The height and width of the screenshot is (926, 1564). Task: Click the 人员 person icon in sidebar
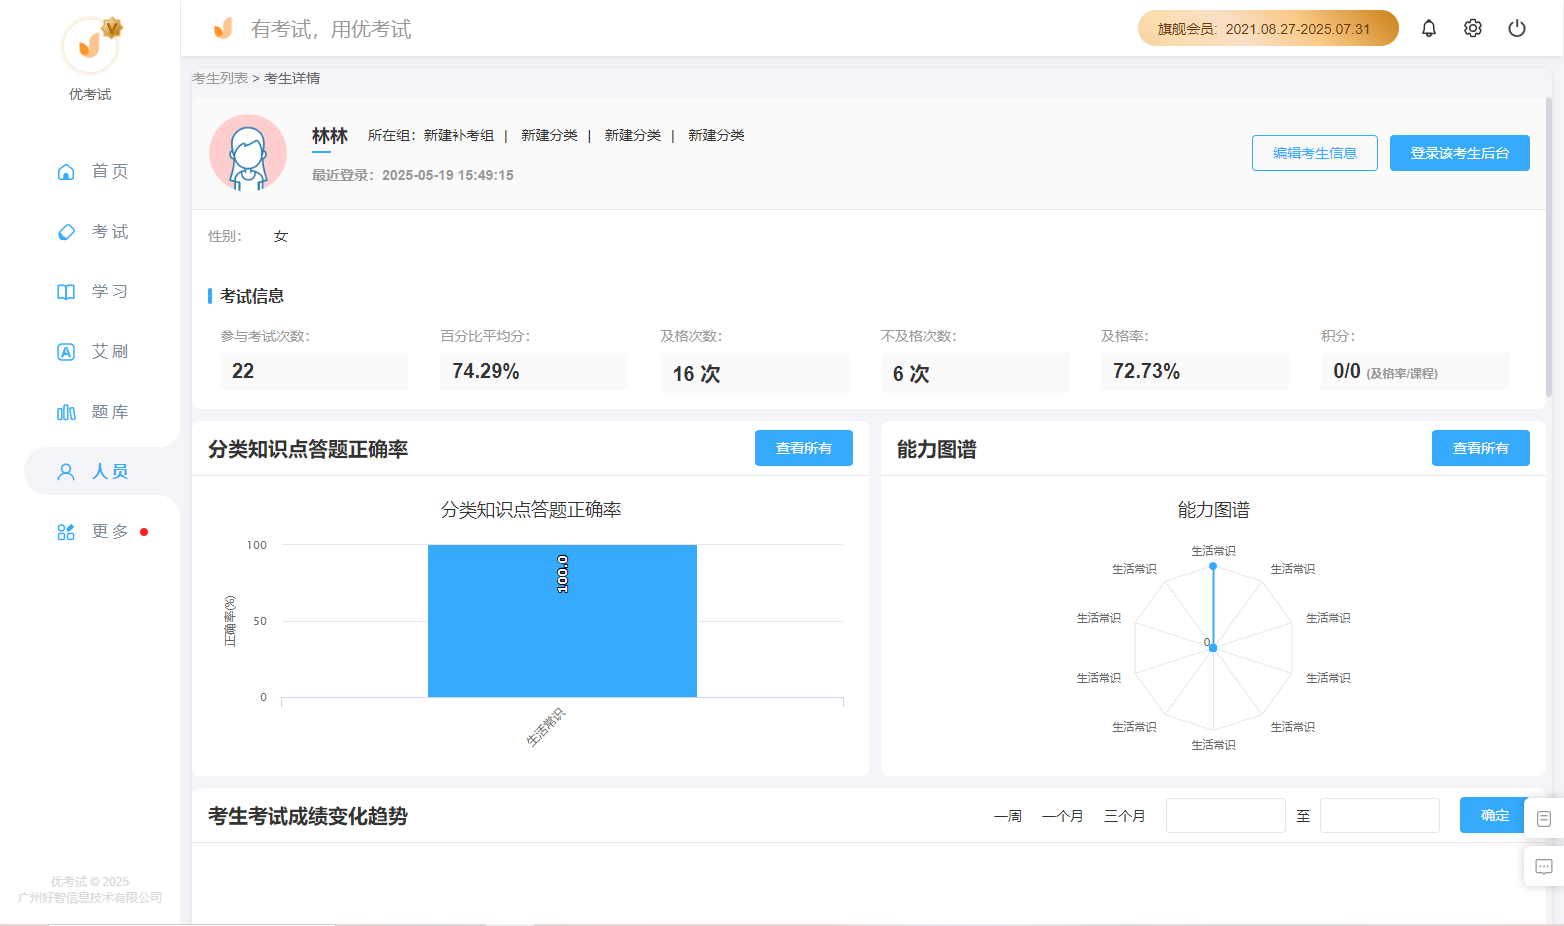tap(66, 472)
